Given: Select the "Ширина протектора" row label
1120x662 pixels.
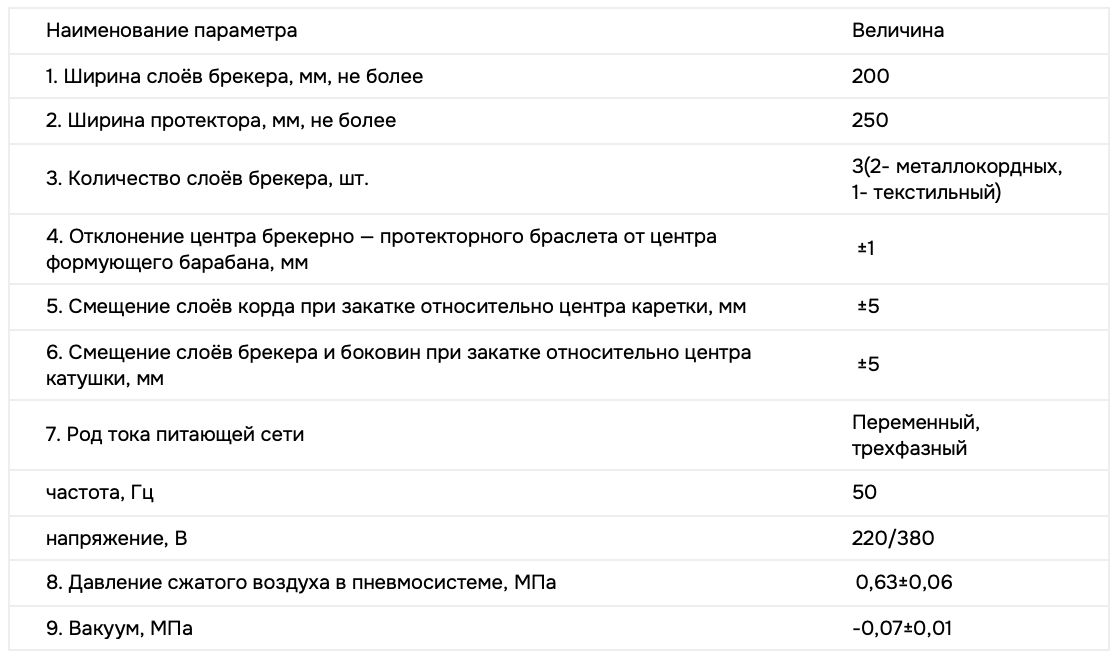Looking at the screenshot, I should [x=221, y=121].
